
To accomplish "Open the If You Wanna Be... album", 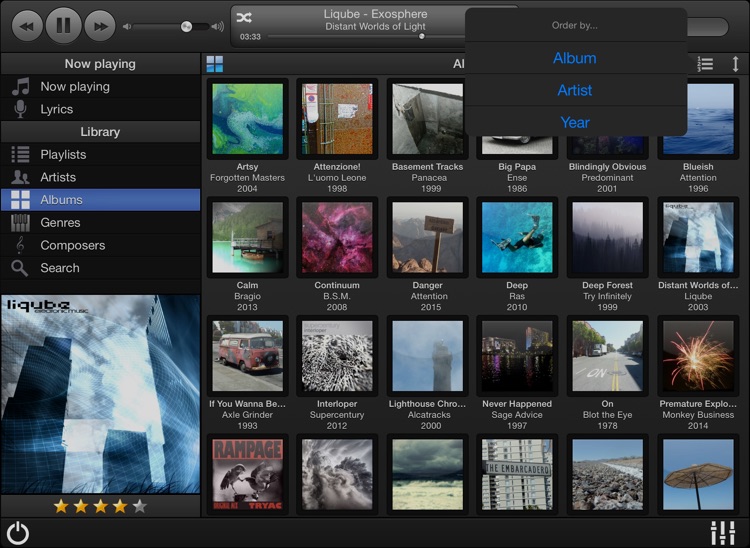I will pyautogui.click(x=247, y=356).
